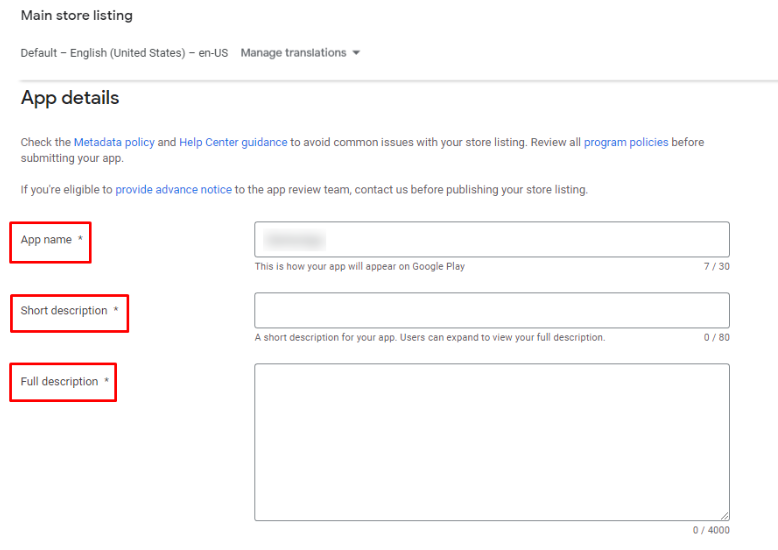The height and width of the screenshot is (550, 778).
Task: Click into the Short description field
Action: point(491,310)
